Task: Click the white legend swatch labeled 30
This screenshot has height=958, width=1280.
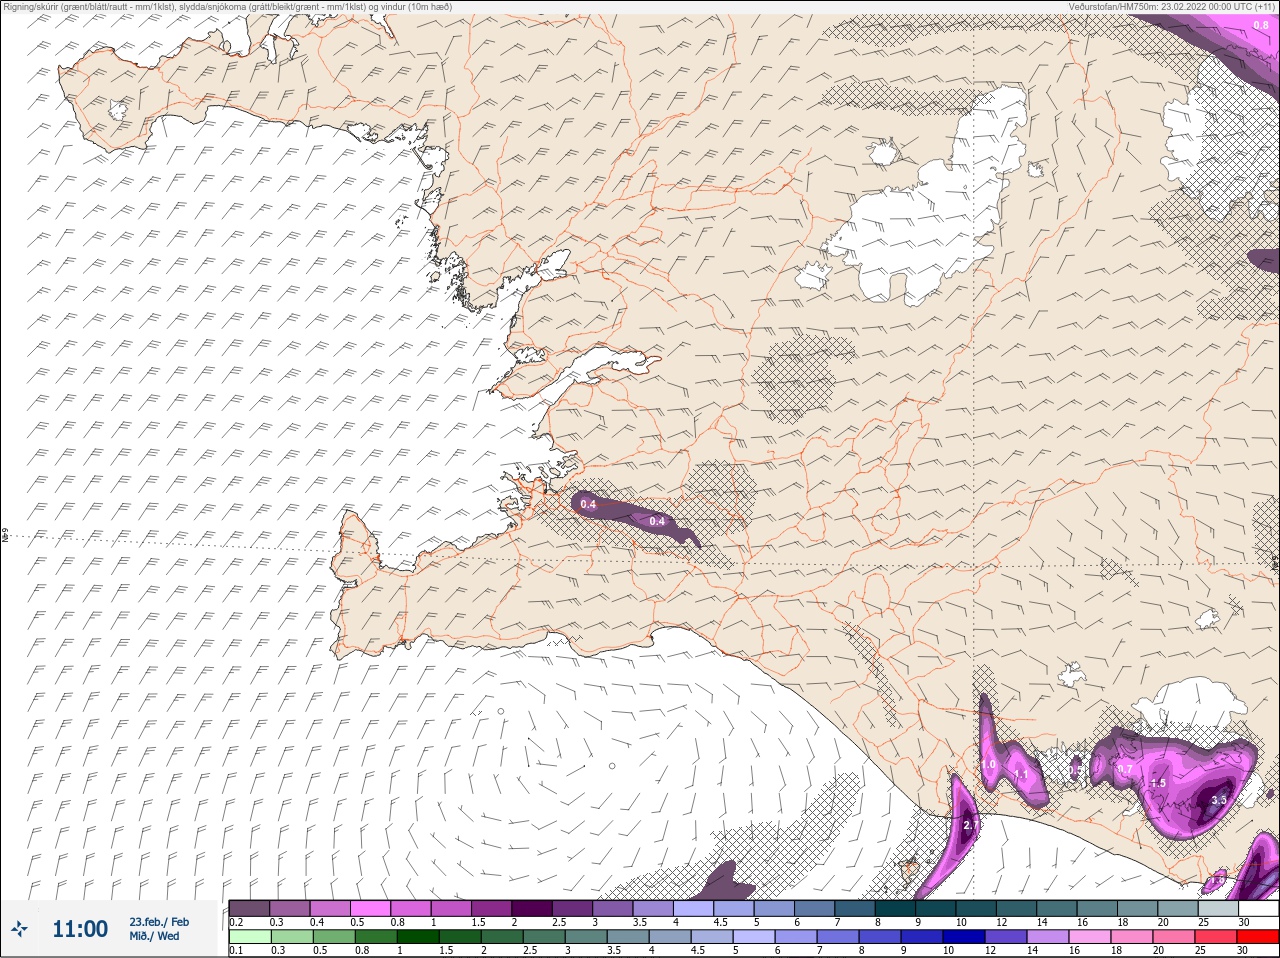Action: pos(1257,908)
